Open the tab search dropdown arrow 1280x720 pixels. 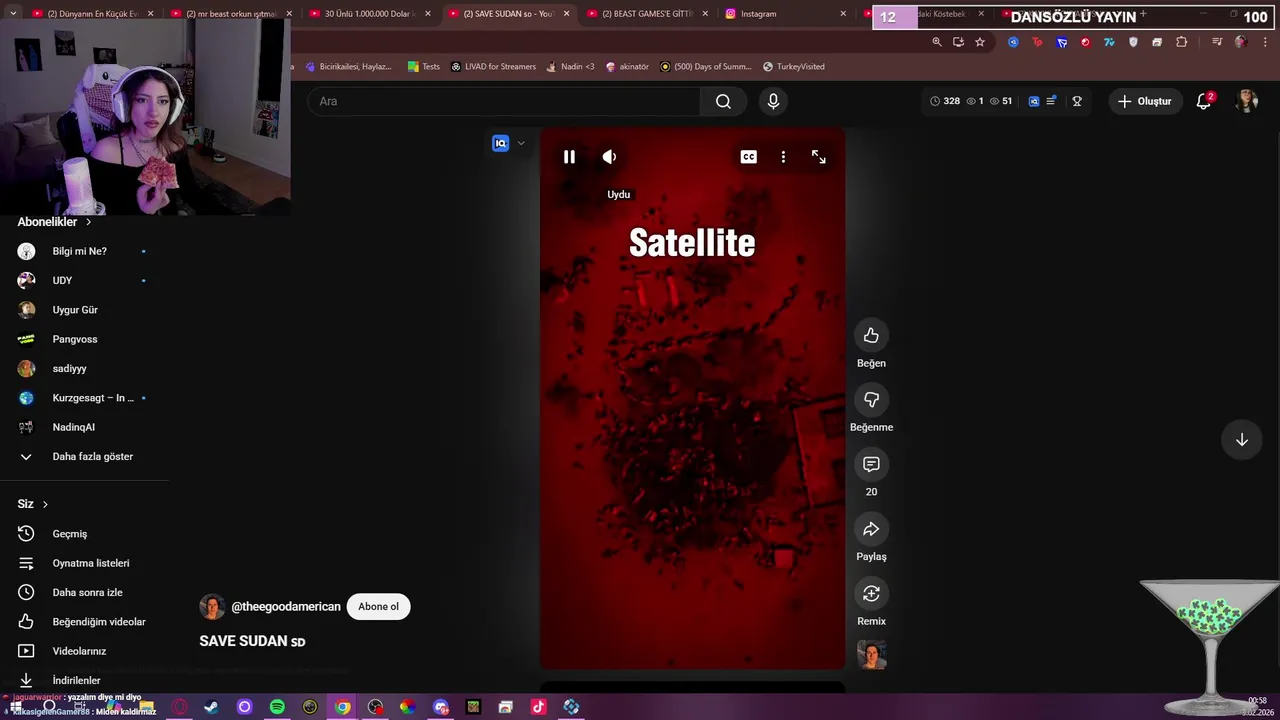tap(13, 13)
